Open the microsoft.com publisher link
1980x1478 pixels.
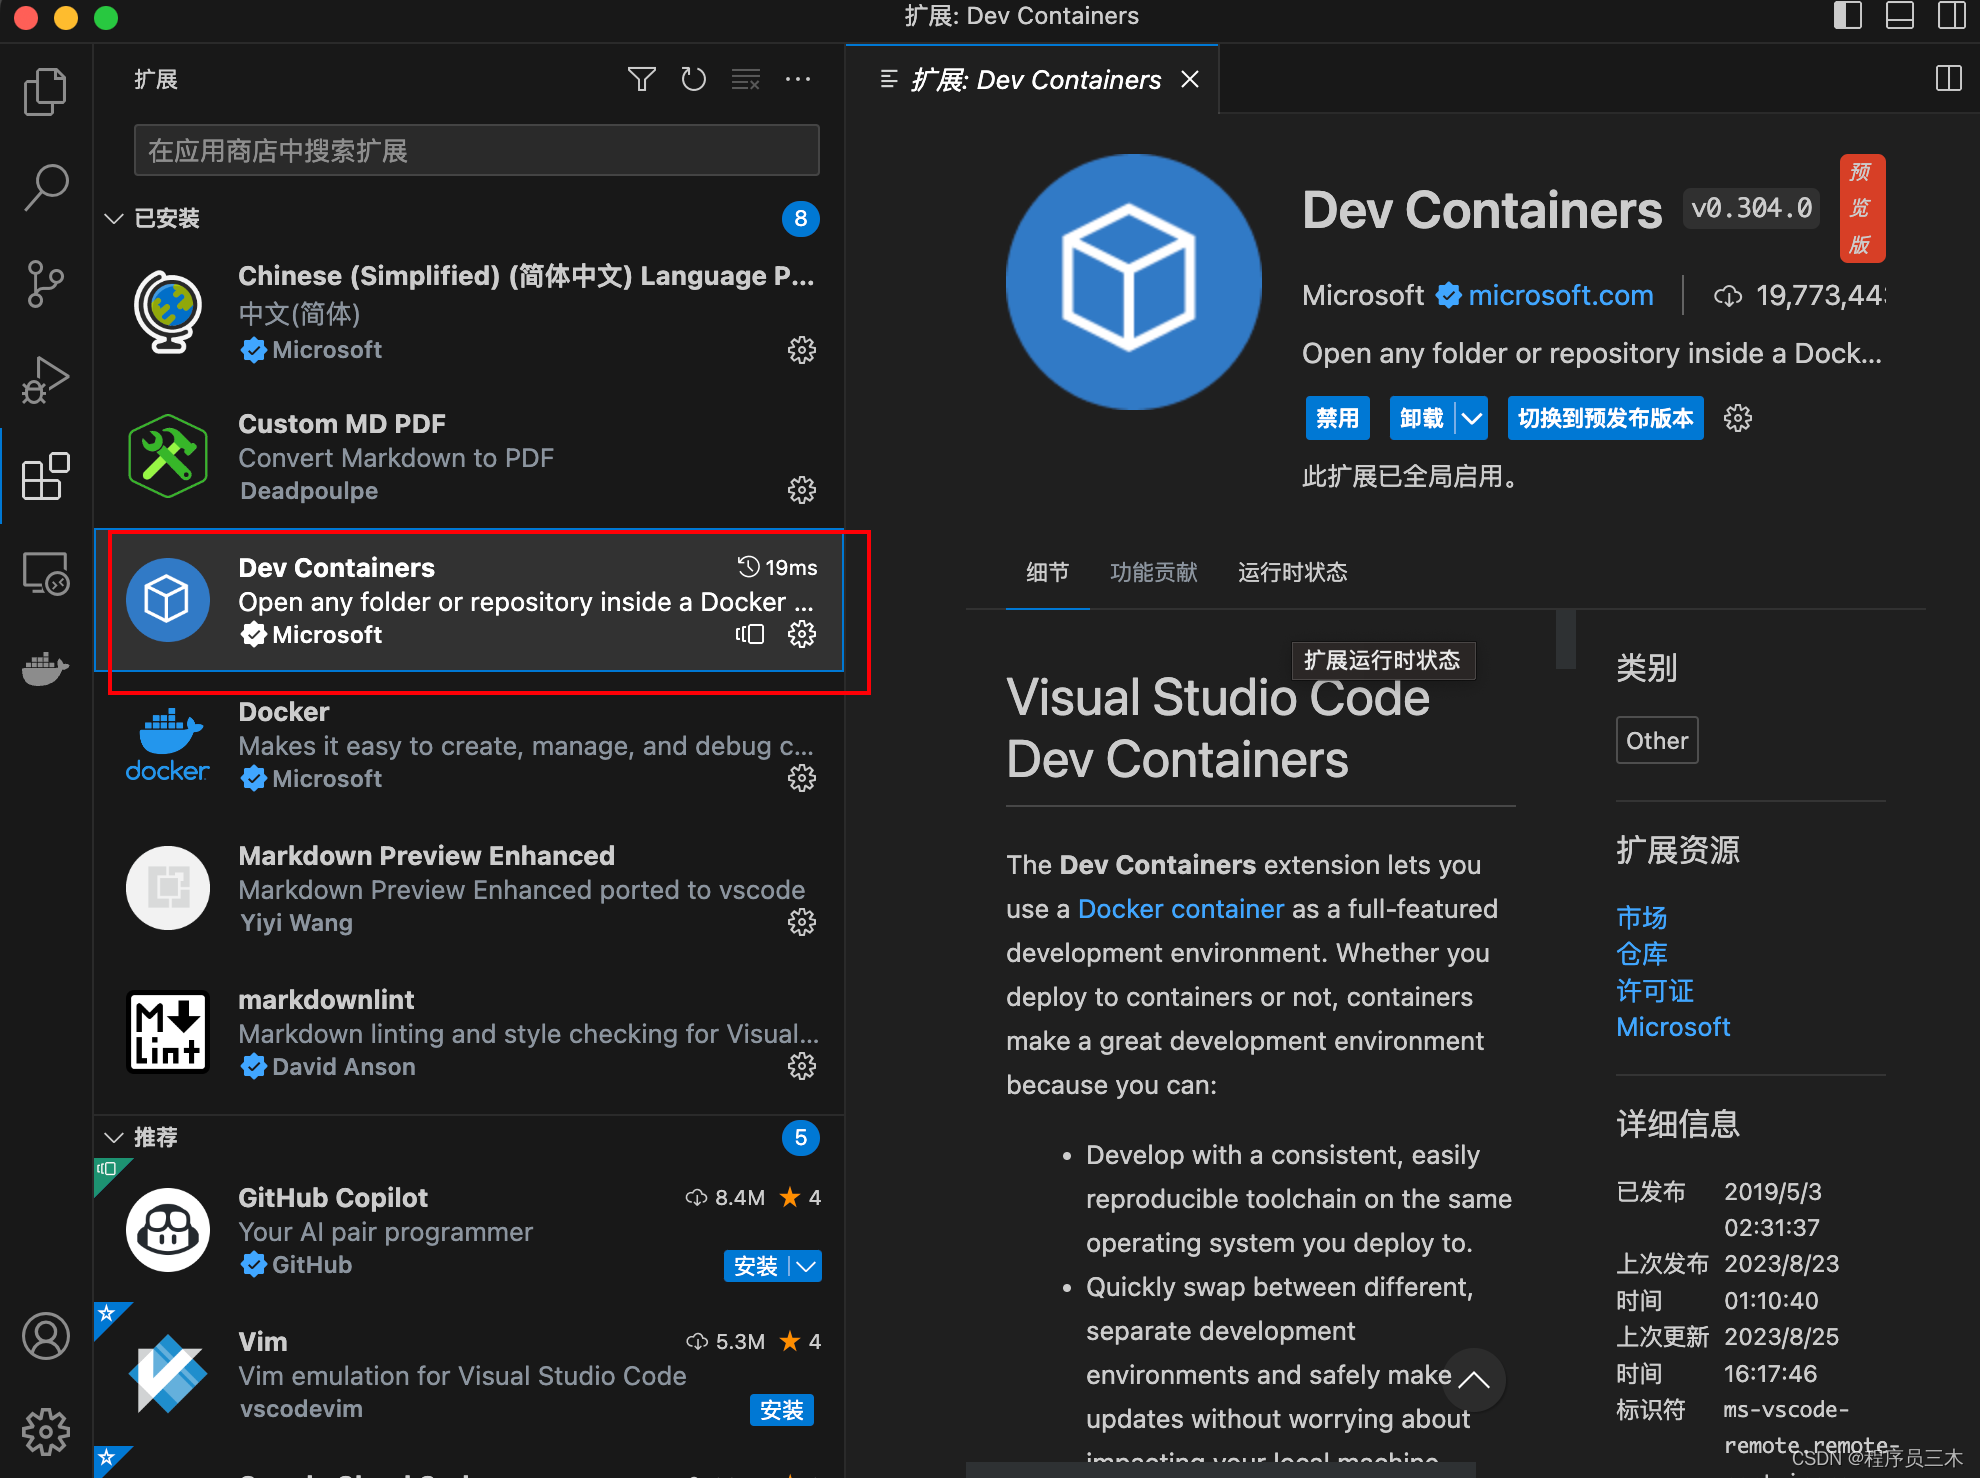click(x=1560, y=295)
